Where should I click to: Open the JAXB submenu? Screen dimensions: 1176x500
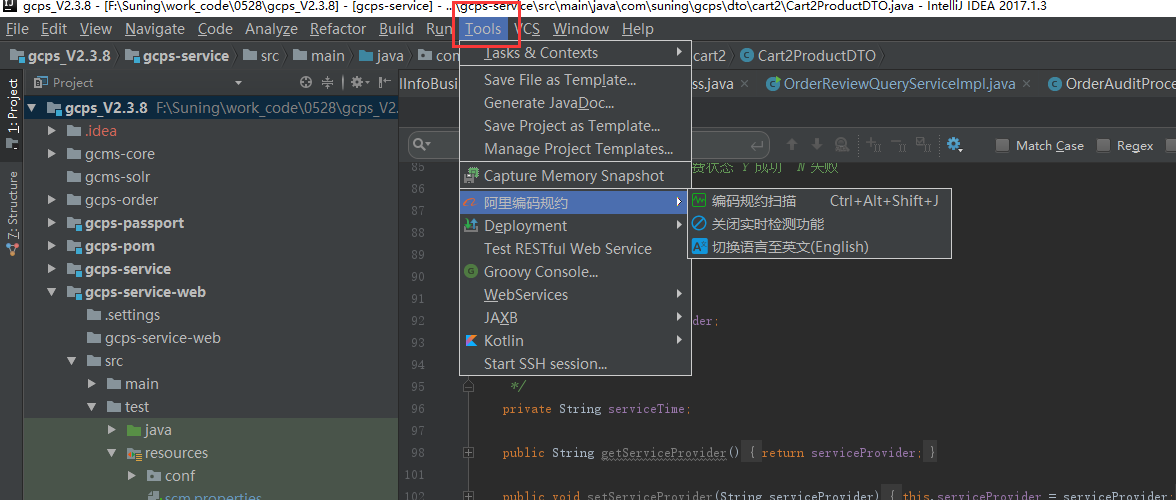click(574, 318)
